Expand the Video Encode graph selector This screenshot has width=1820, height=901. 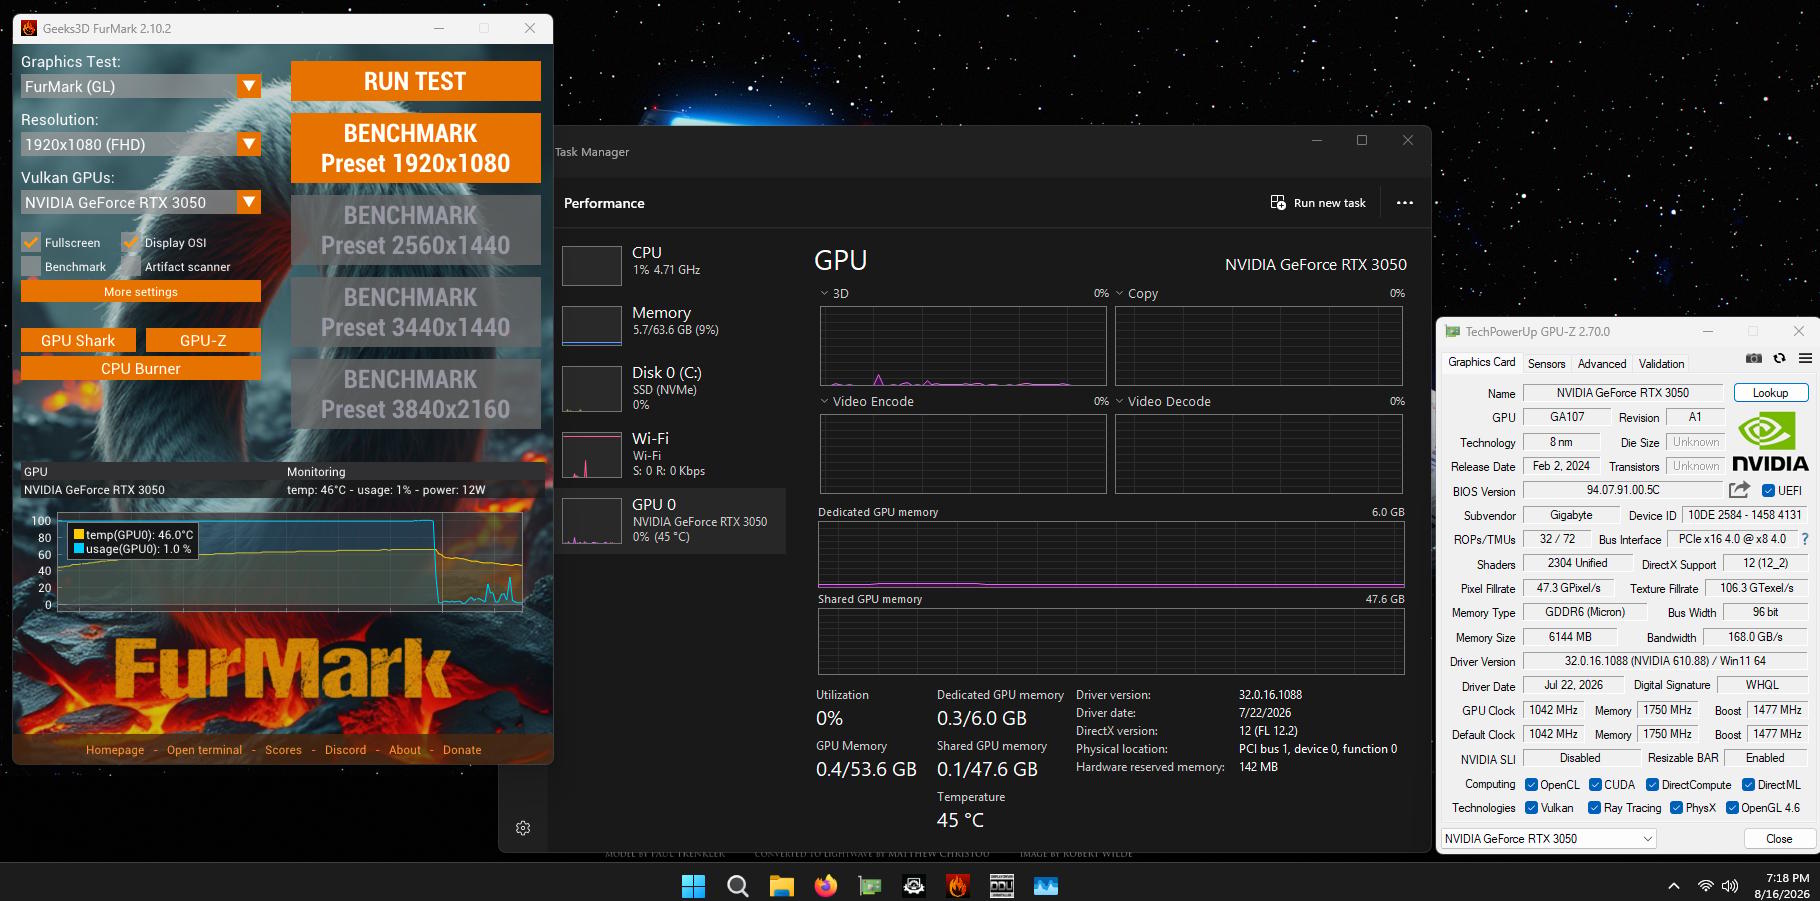(x=825, y=401)
